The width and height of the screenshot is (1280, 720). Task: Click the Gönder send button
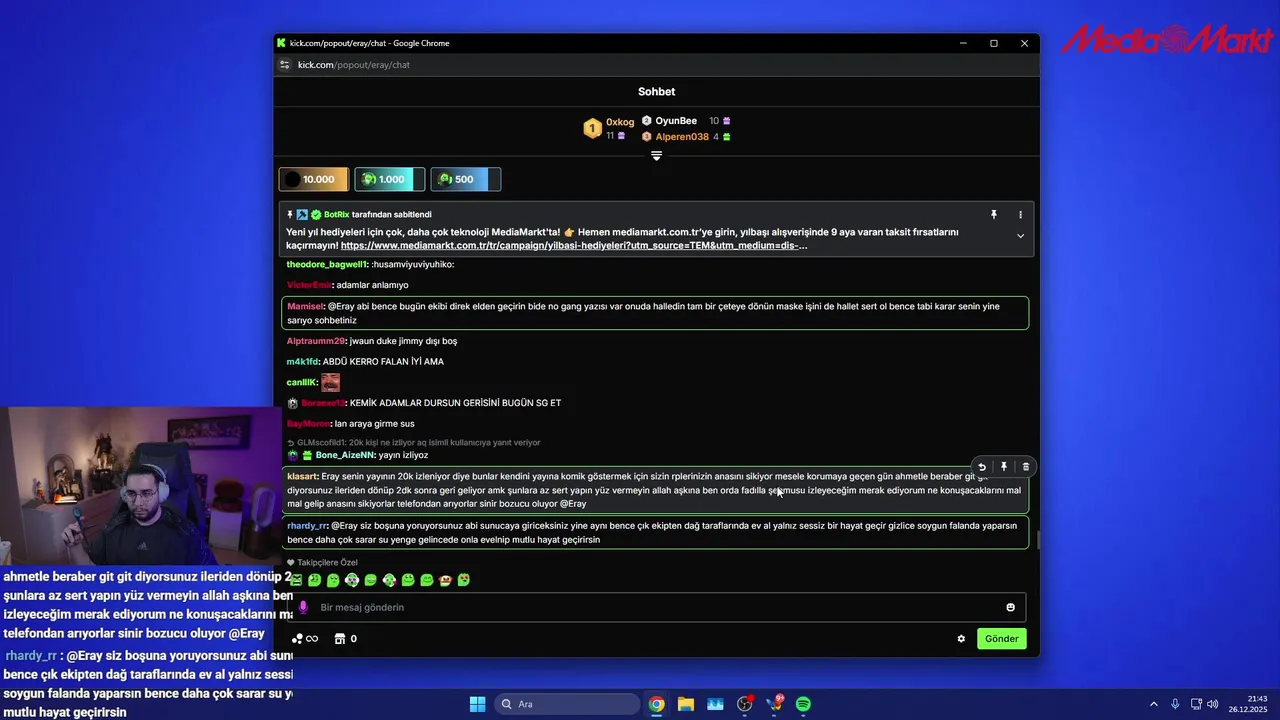(1001, 639)
